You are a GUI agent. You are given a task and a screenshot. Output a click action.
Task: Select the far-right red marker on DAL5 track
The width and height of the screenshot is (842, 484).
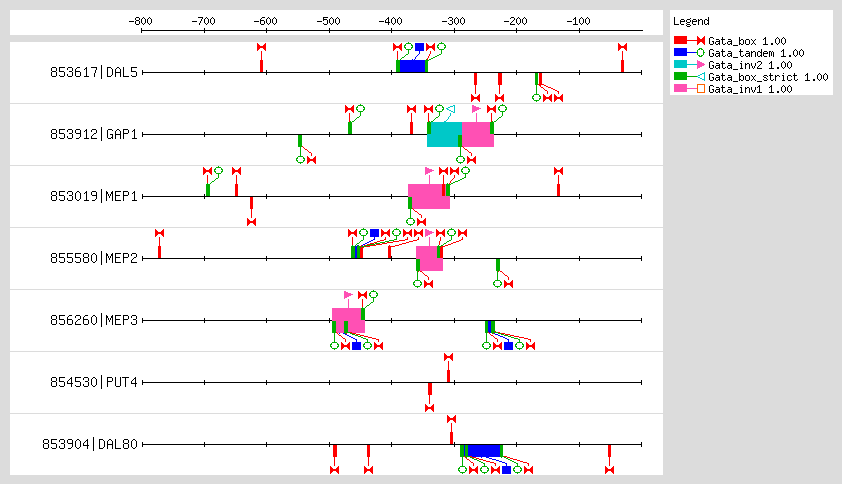tap(622, 60)
